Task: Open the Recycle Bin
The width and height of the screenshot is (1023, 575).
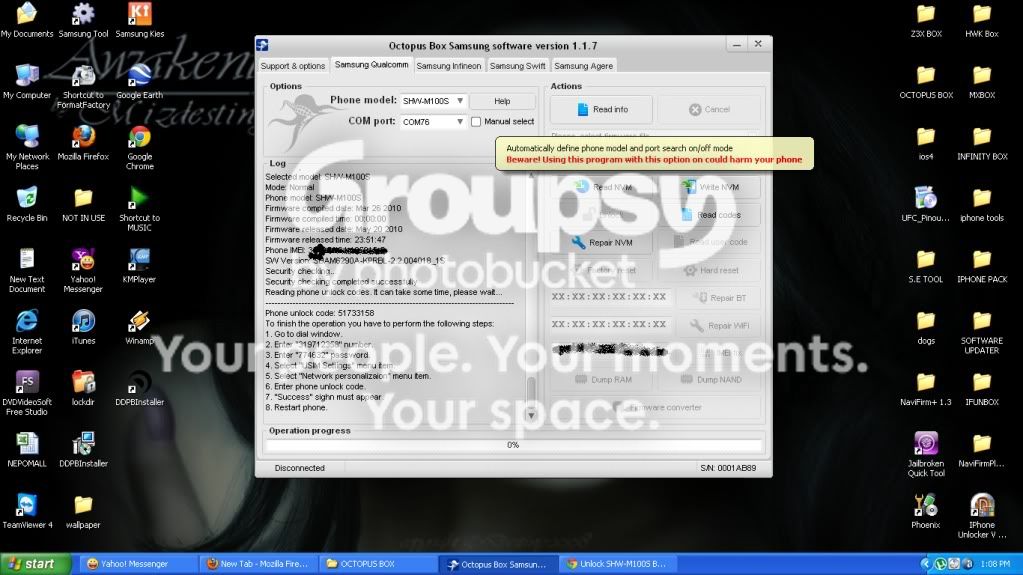Action: coord(27,204)
